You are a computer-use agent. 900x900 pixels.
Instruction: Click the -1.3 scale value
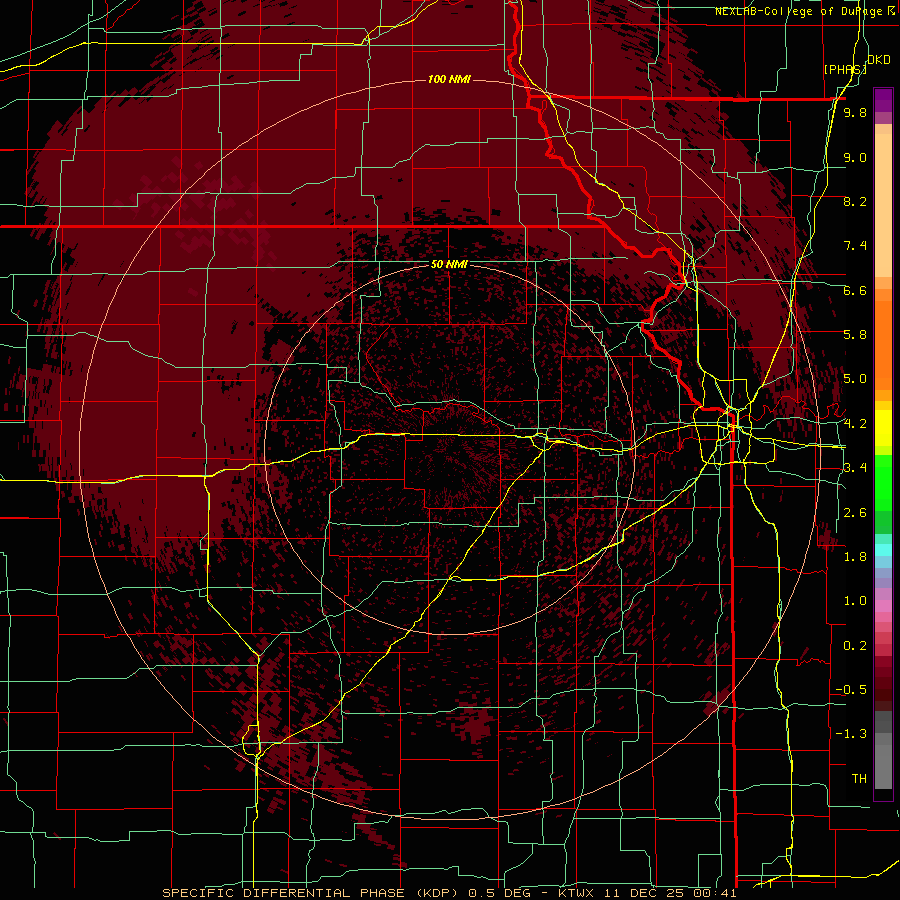pos(851,734)
